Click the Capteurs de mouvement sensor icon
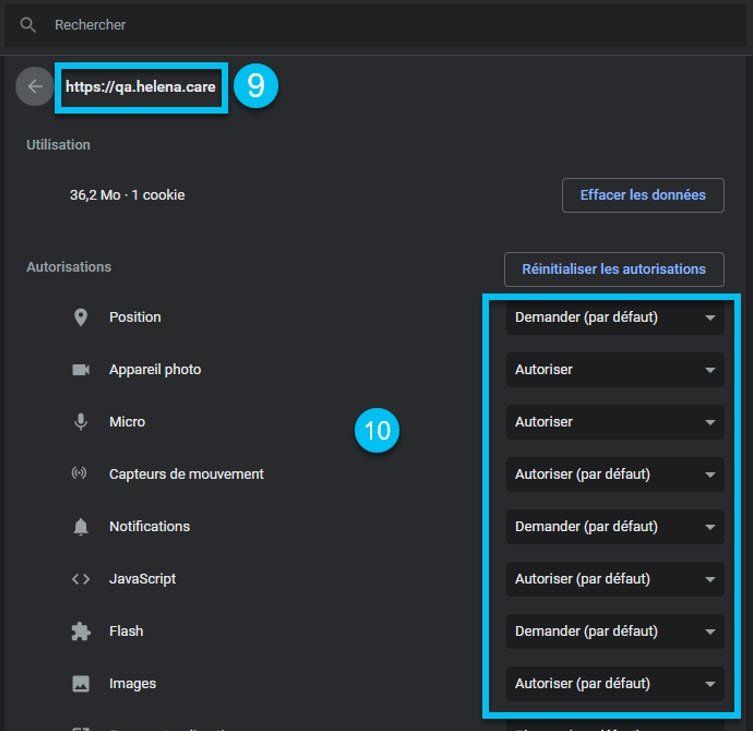This screenshot has width=753, height=731. point(79,473)
